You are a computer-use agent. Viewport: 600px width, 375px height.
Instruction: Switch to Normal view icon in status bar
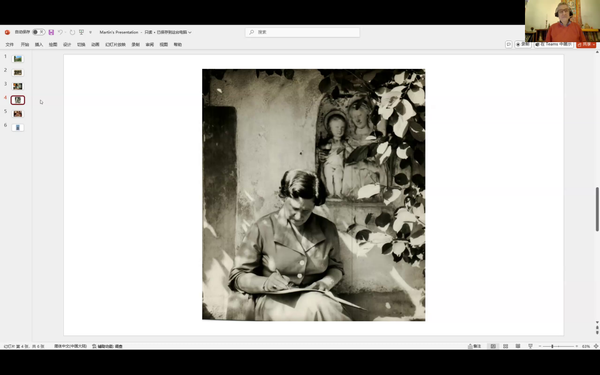(x=493, y=346)
